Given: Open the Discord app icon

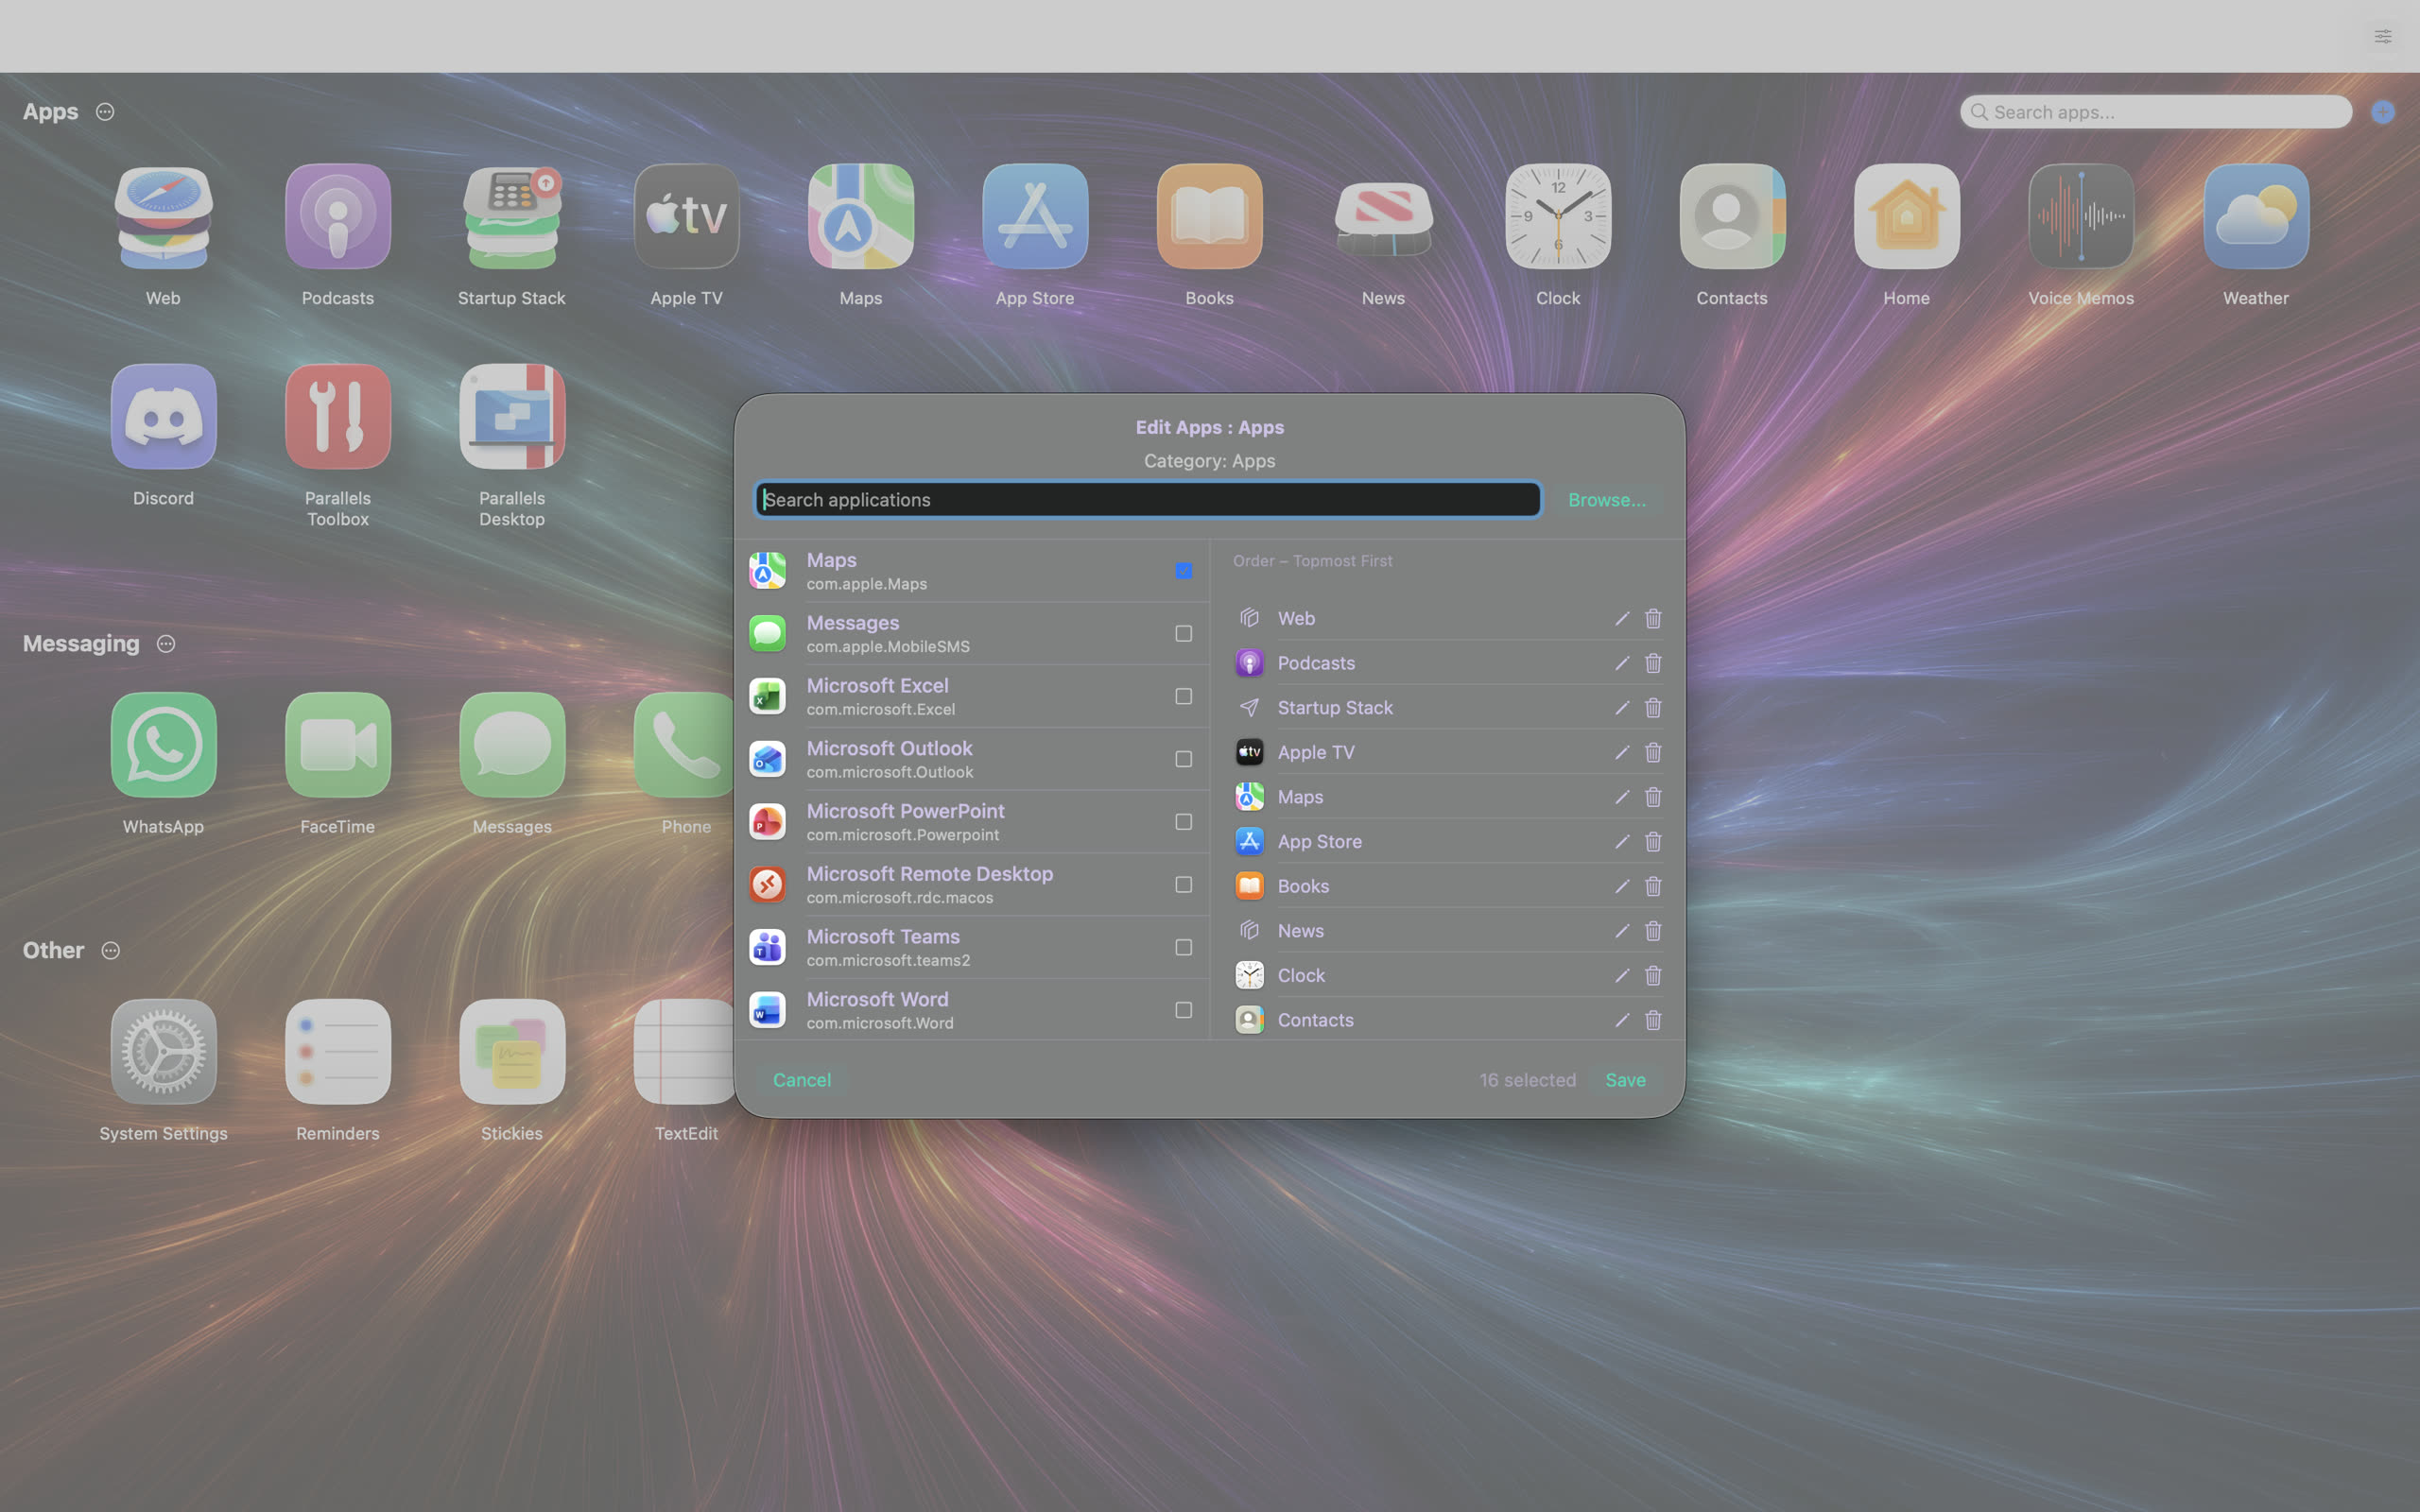Looking at the screenshot, I should [x=163, y=417].
